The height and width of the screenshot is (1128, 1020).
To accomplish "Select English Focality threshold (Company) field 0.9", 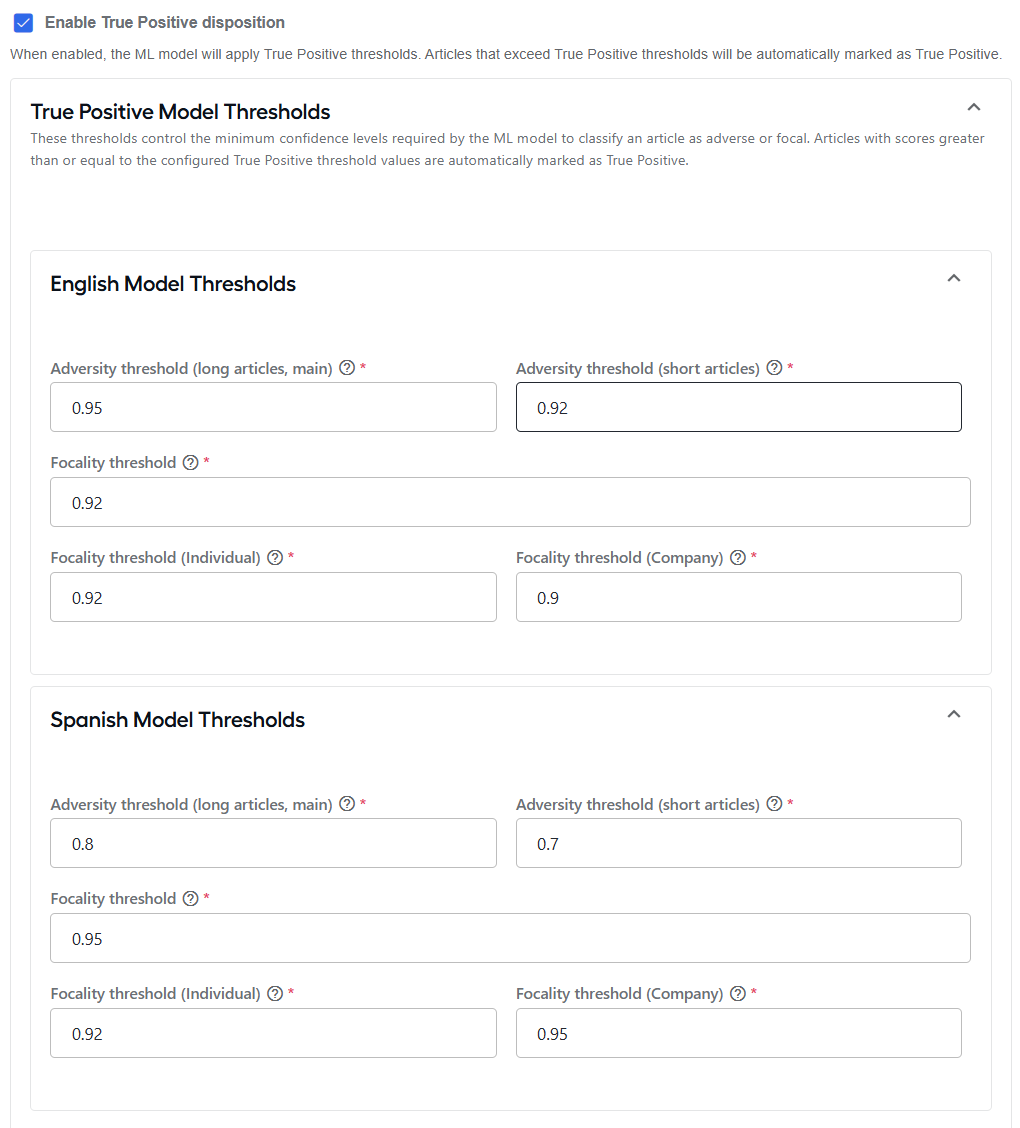I will 739,597.
